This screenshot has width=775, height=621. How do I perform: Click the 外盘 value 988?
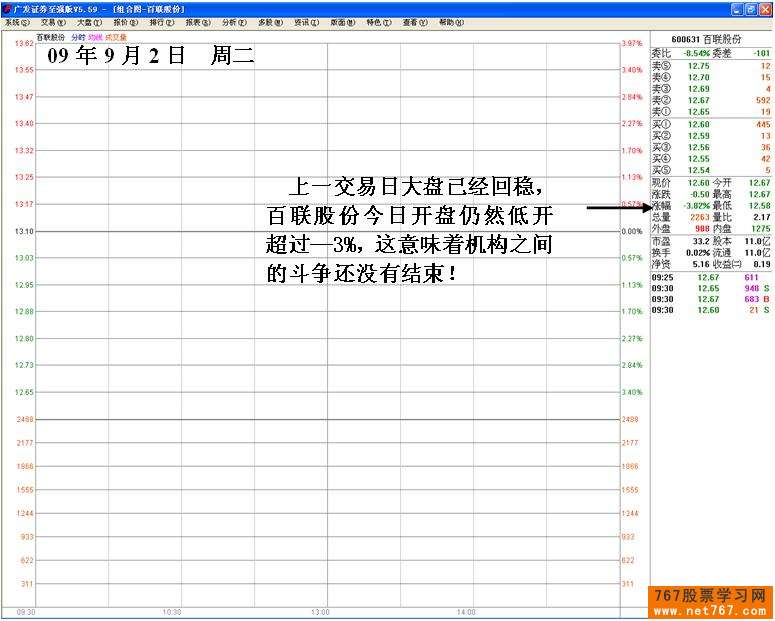click(702, 228)
